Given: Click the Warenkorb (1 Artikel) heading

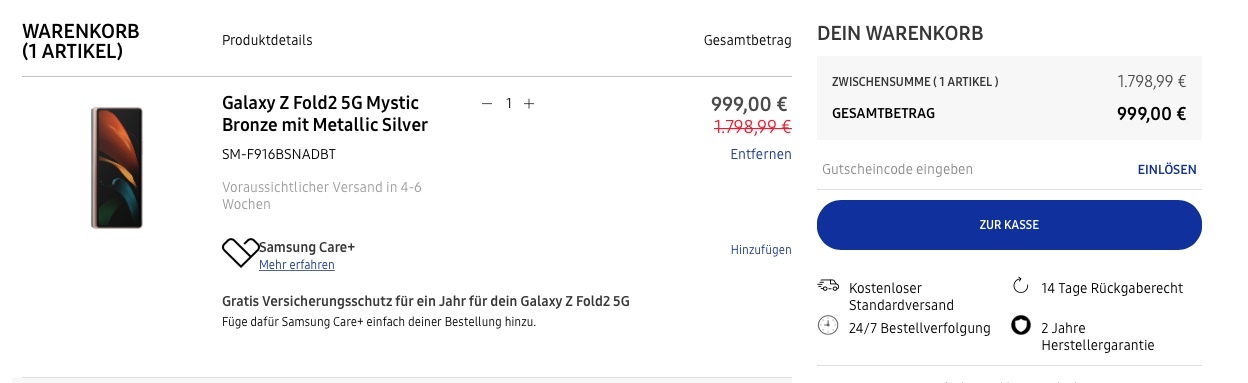Looking at the screenshot, I should coord(81,41).
